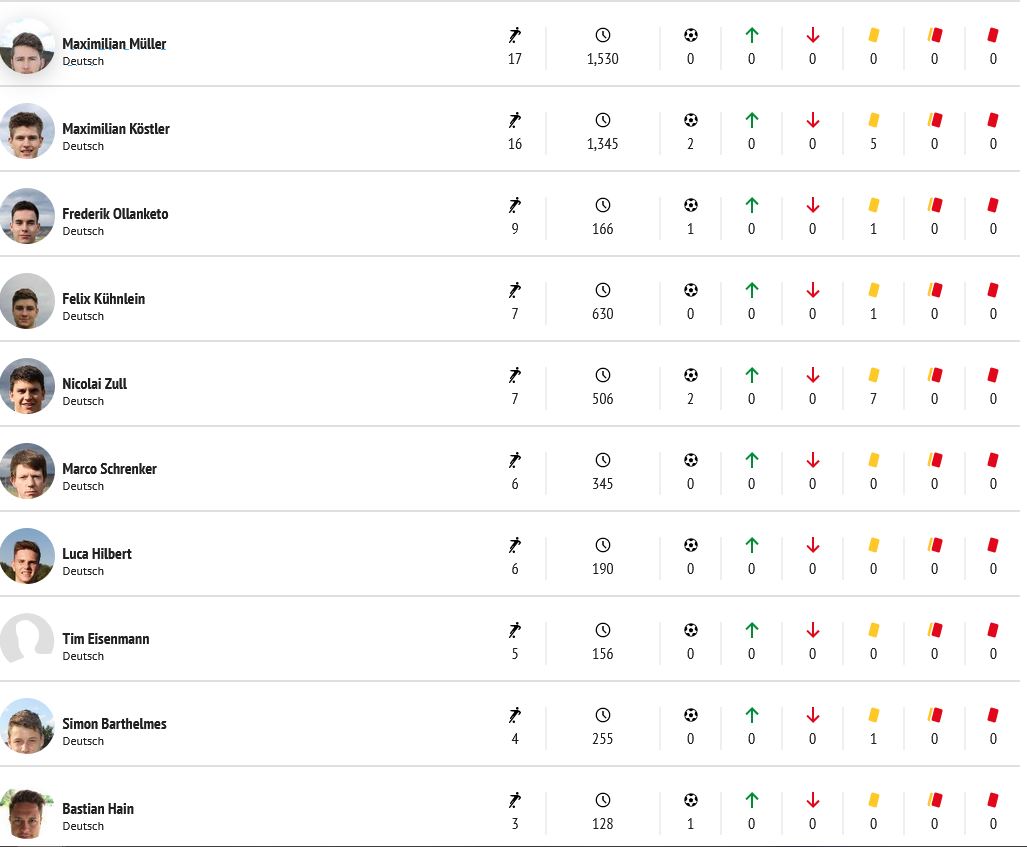This screenshot has width=1027, height=847.
Task: Click the minutes clock icon for Simon Barthelmes
Action: [603, 715]
